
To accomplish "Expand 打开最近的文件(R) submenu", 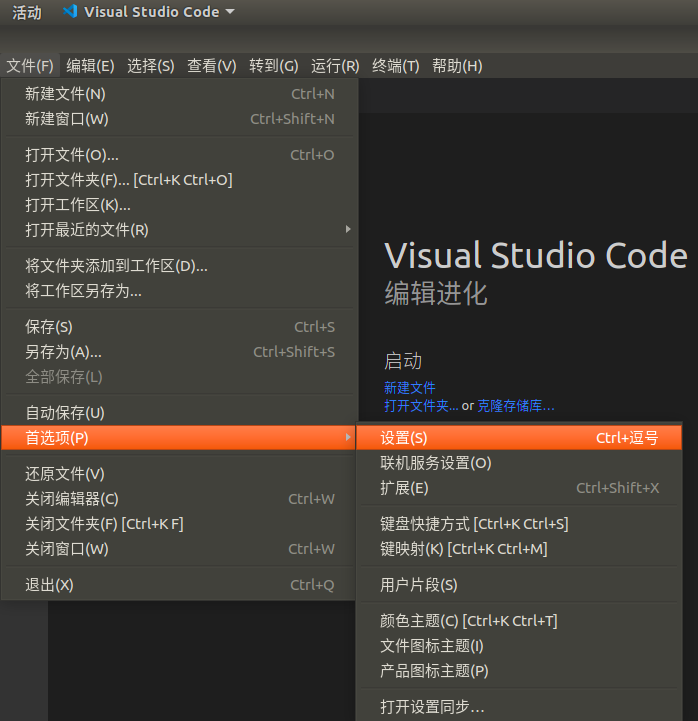I will (180, 229).
